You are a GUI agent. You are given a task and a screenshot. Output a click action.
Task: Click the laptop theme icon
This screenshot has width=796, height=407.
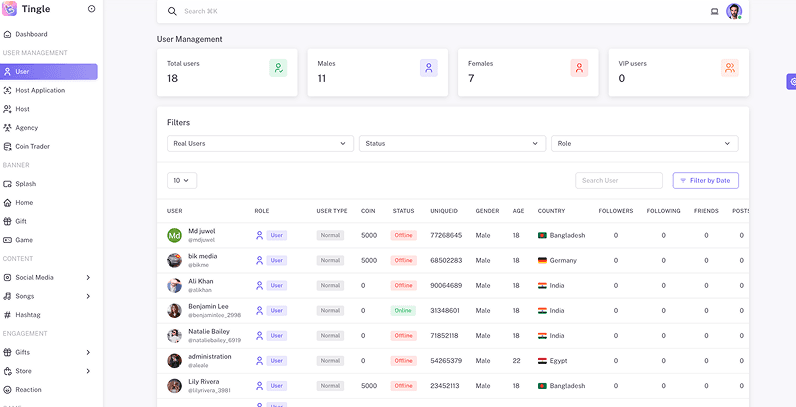pyautogui.click(x=714, y=12)
